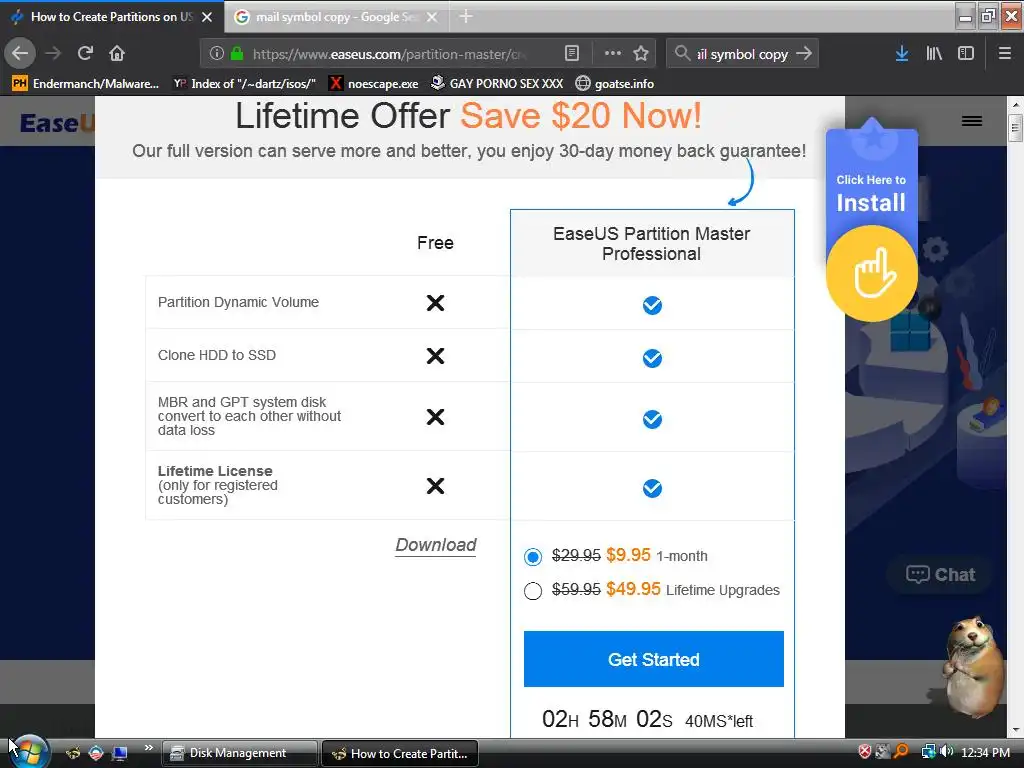Screen dimensions: 1024x768
Task: Click the search go arrow
Action: (x=804, y=54)
